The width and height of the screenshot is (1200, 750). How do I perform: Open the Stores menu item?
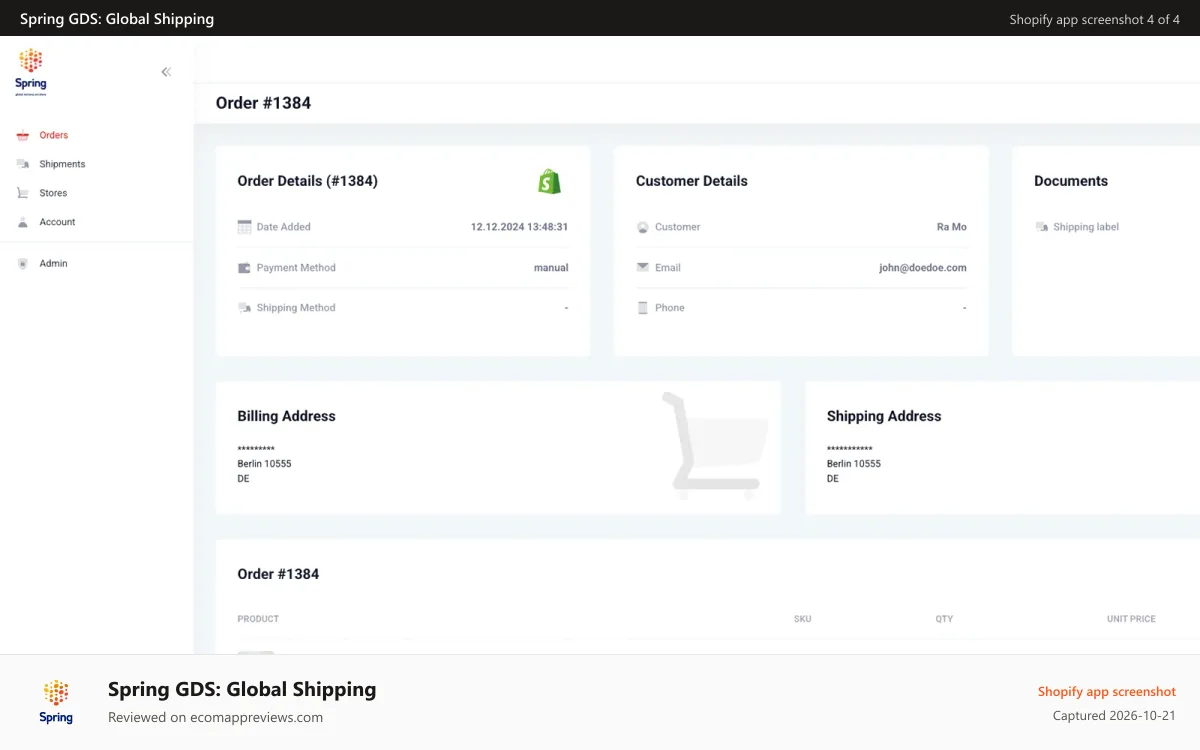[x=53, y=193]
